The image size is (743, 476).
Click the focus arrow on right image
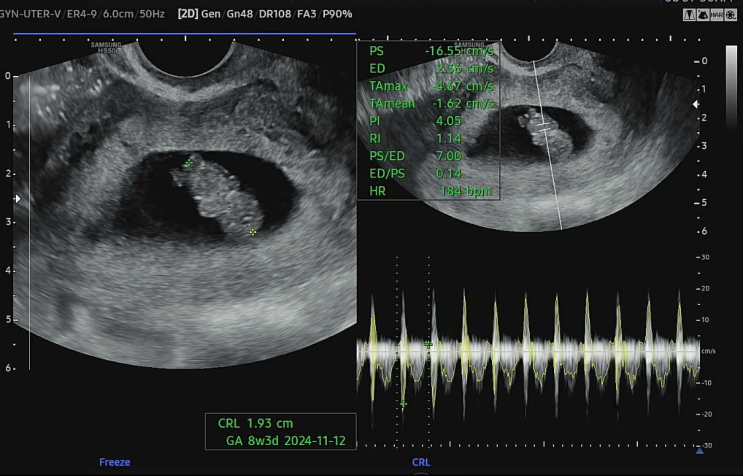pos(696,104)
